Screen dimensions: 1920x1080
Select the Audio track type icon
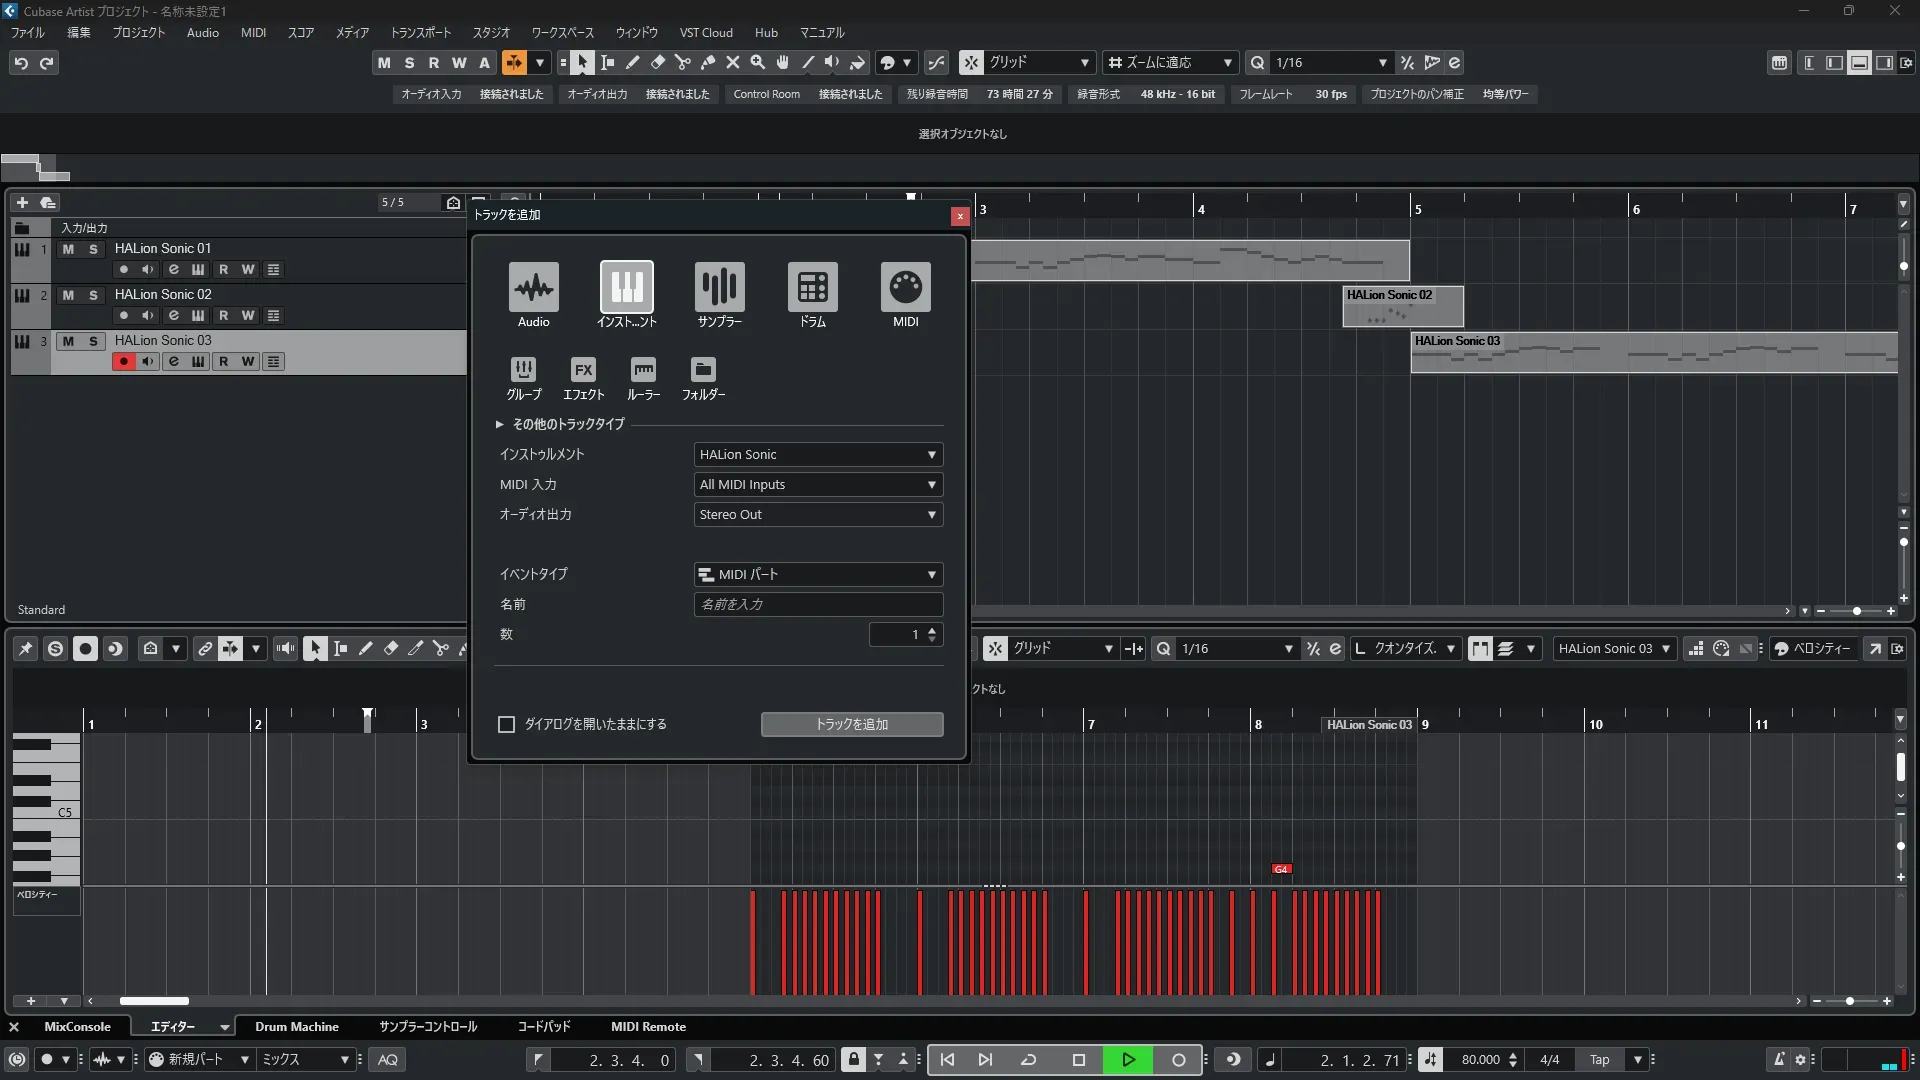pyautogui.click(x=533, y=288)
